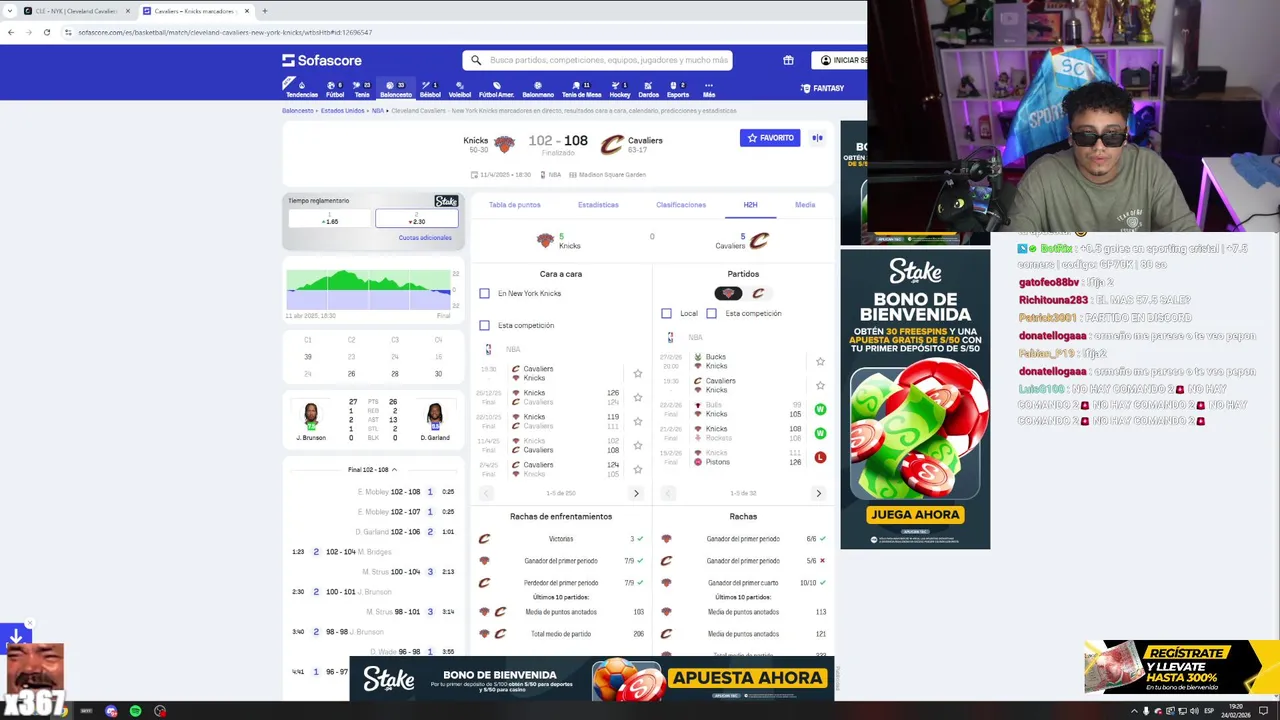This screenshot has height=720, width=1280.
Task: Click 'Madison Square Garden' venue text
Action: (612, 175)
